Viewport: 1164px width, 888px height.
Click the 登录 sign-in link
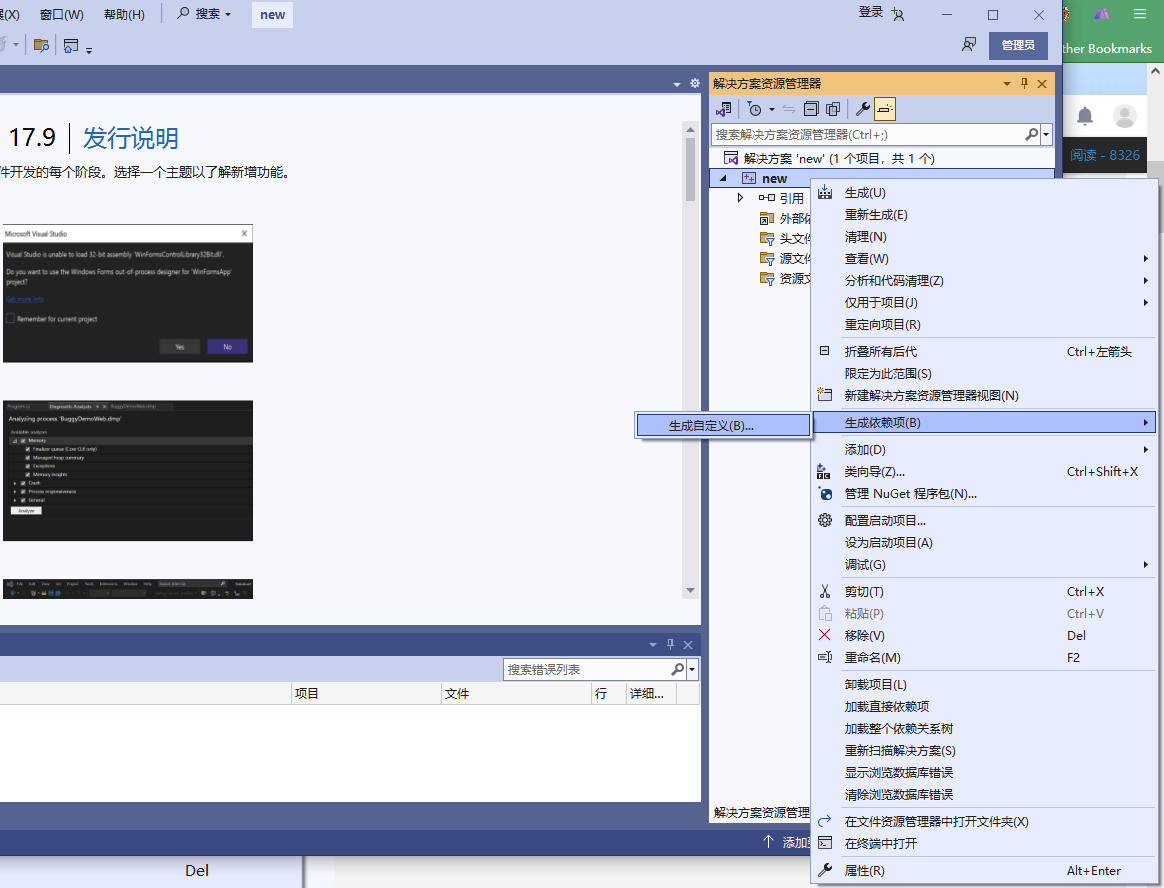coord(871,12)
